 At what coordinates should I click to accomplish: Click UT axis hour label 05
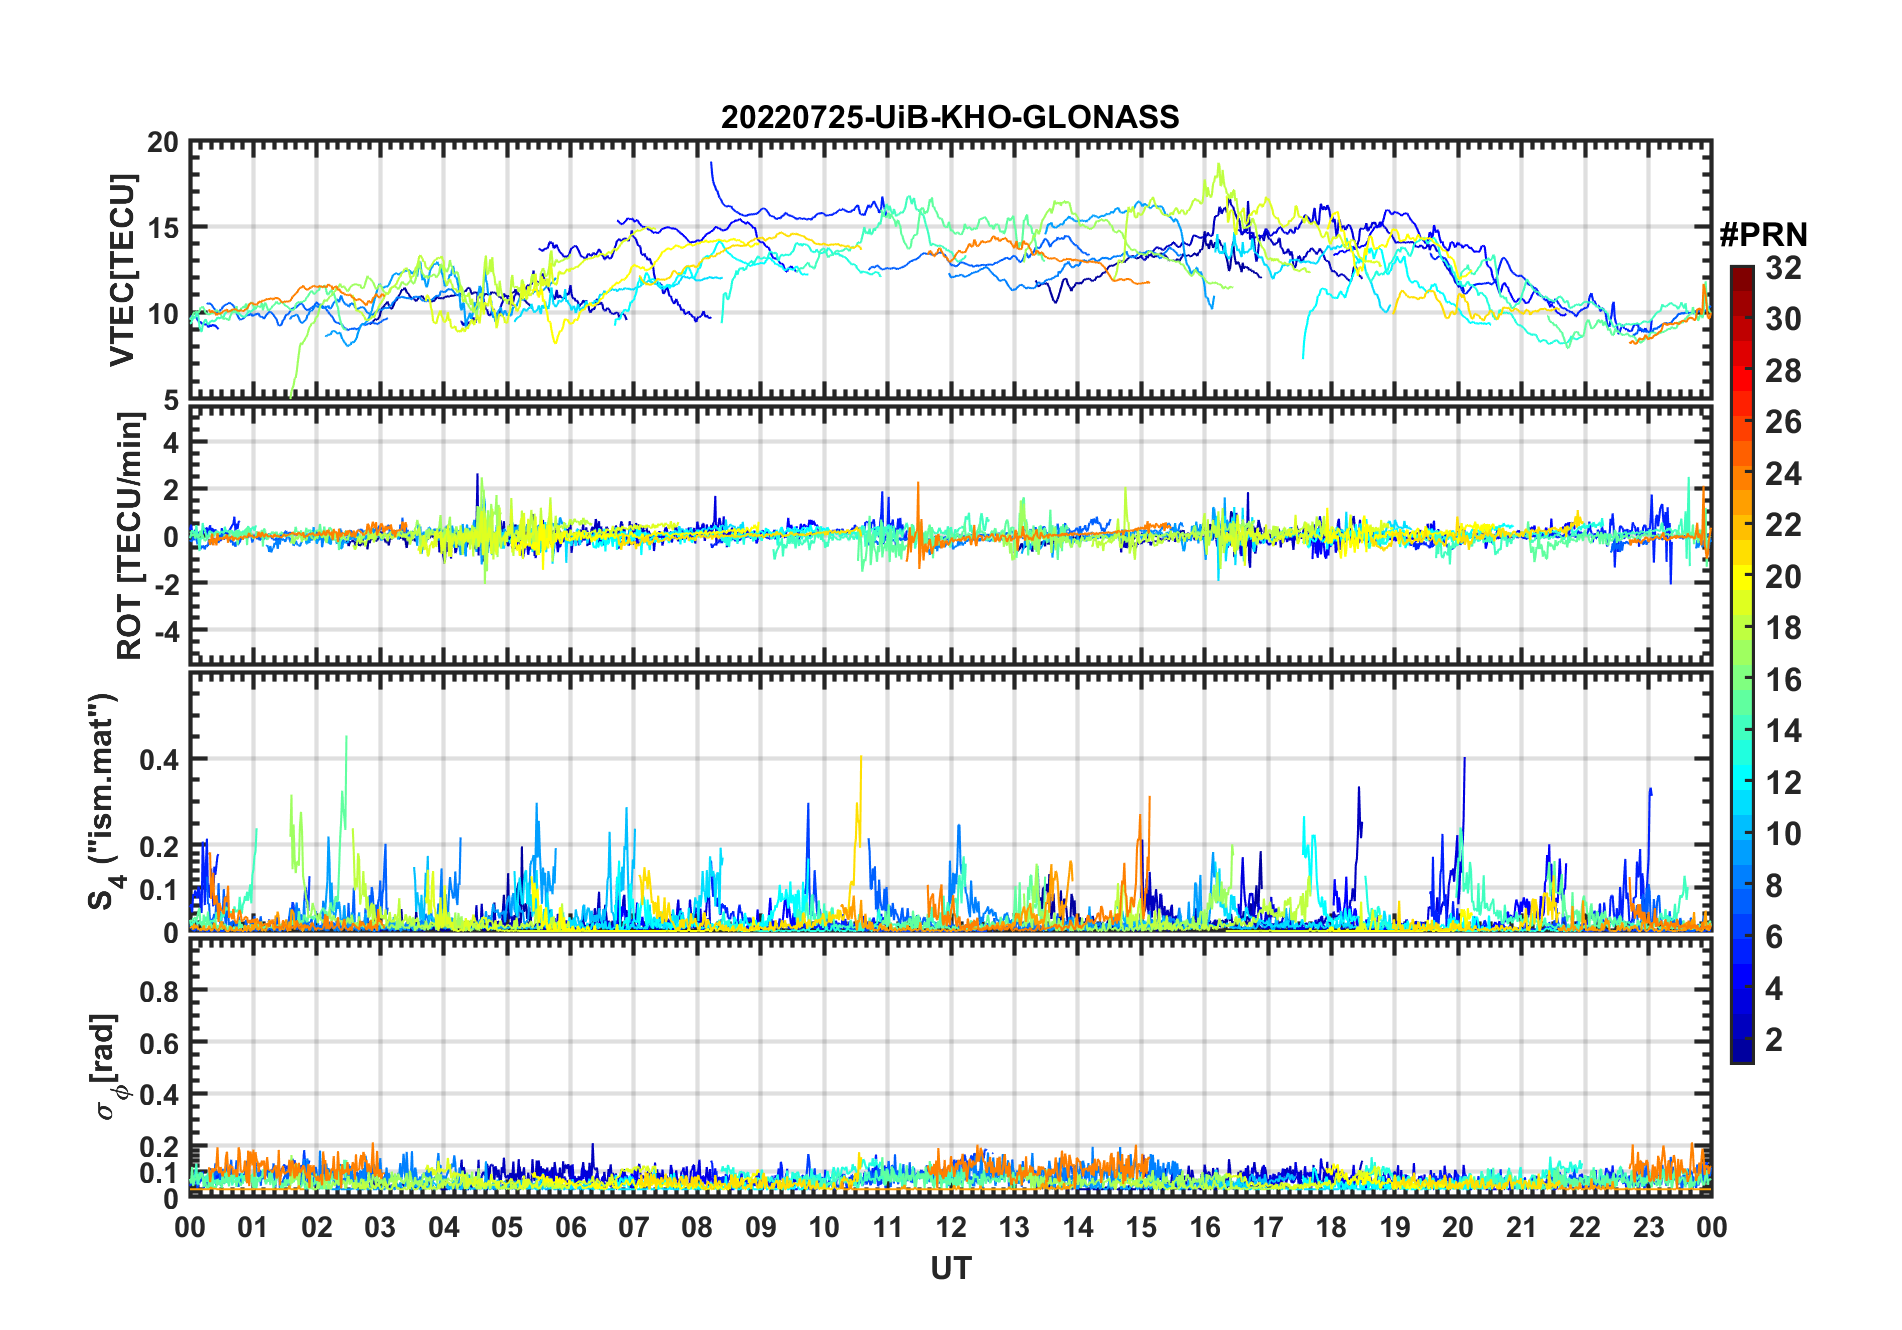(x=507, y=1228)
